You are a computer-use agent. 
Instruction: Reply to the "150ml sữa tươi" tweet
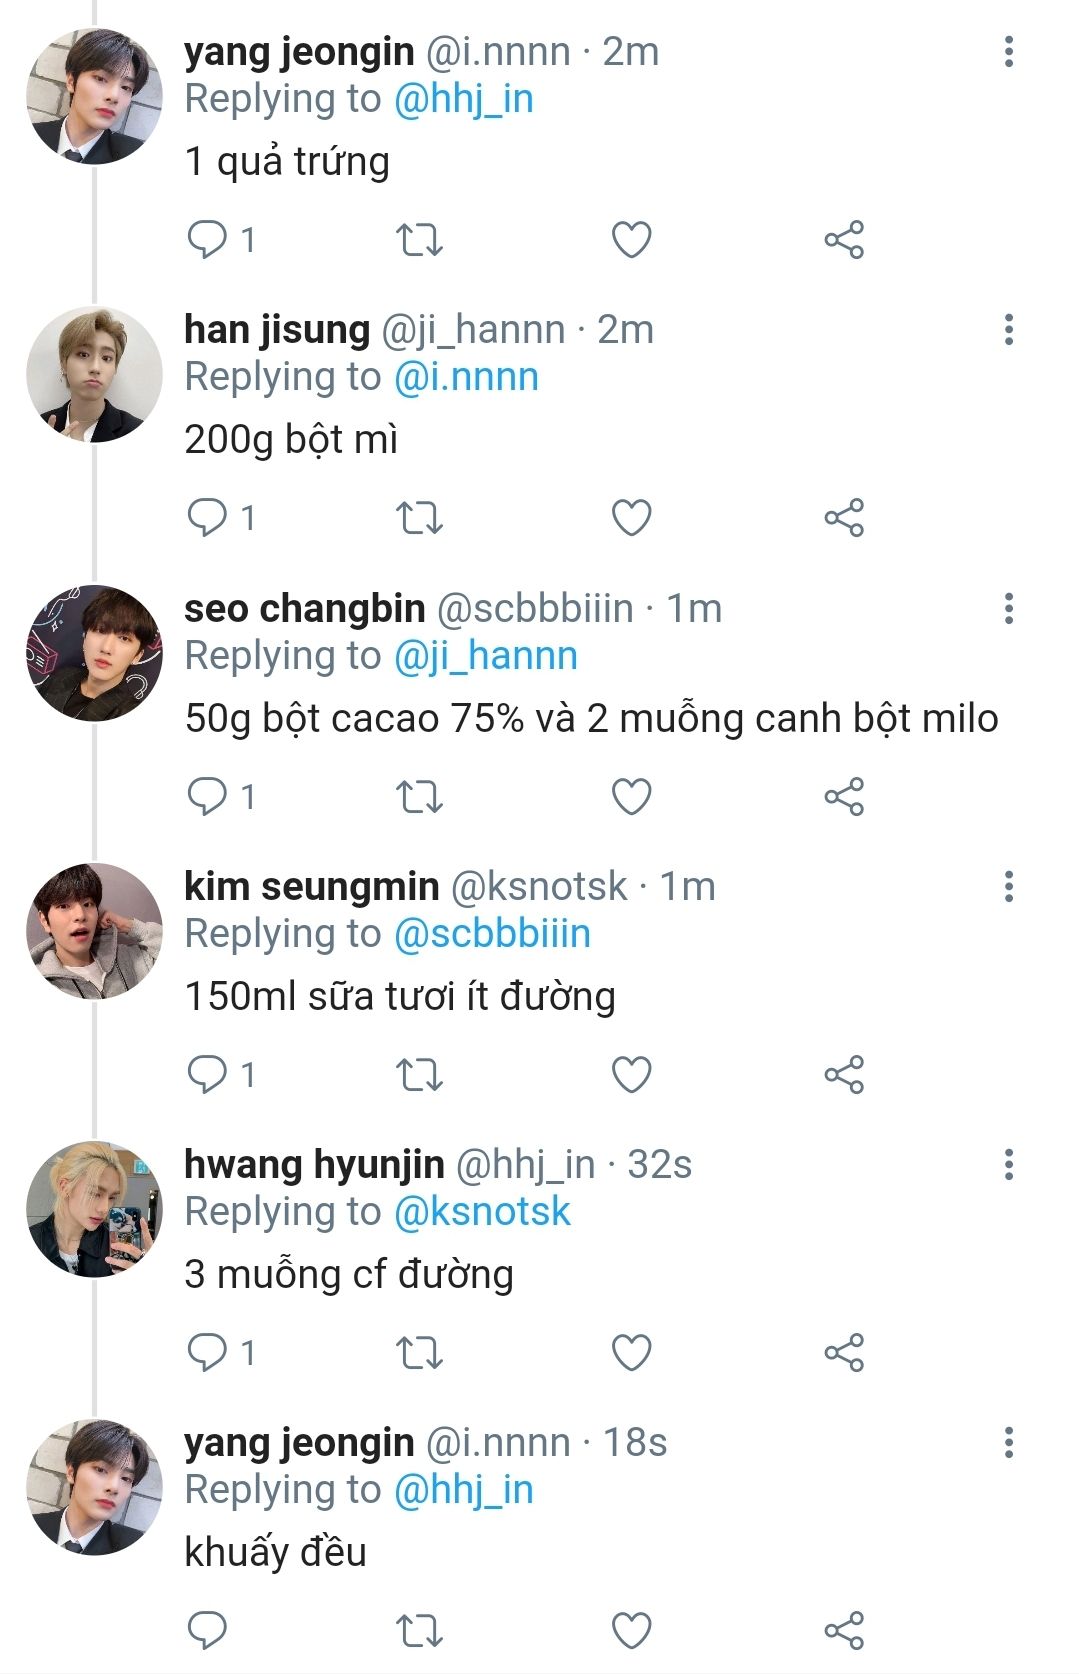click(208, 1075)
